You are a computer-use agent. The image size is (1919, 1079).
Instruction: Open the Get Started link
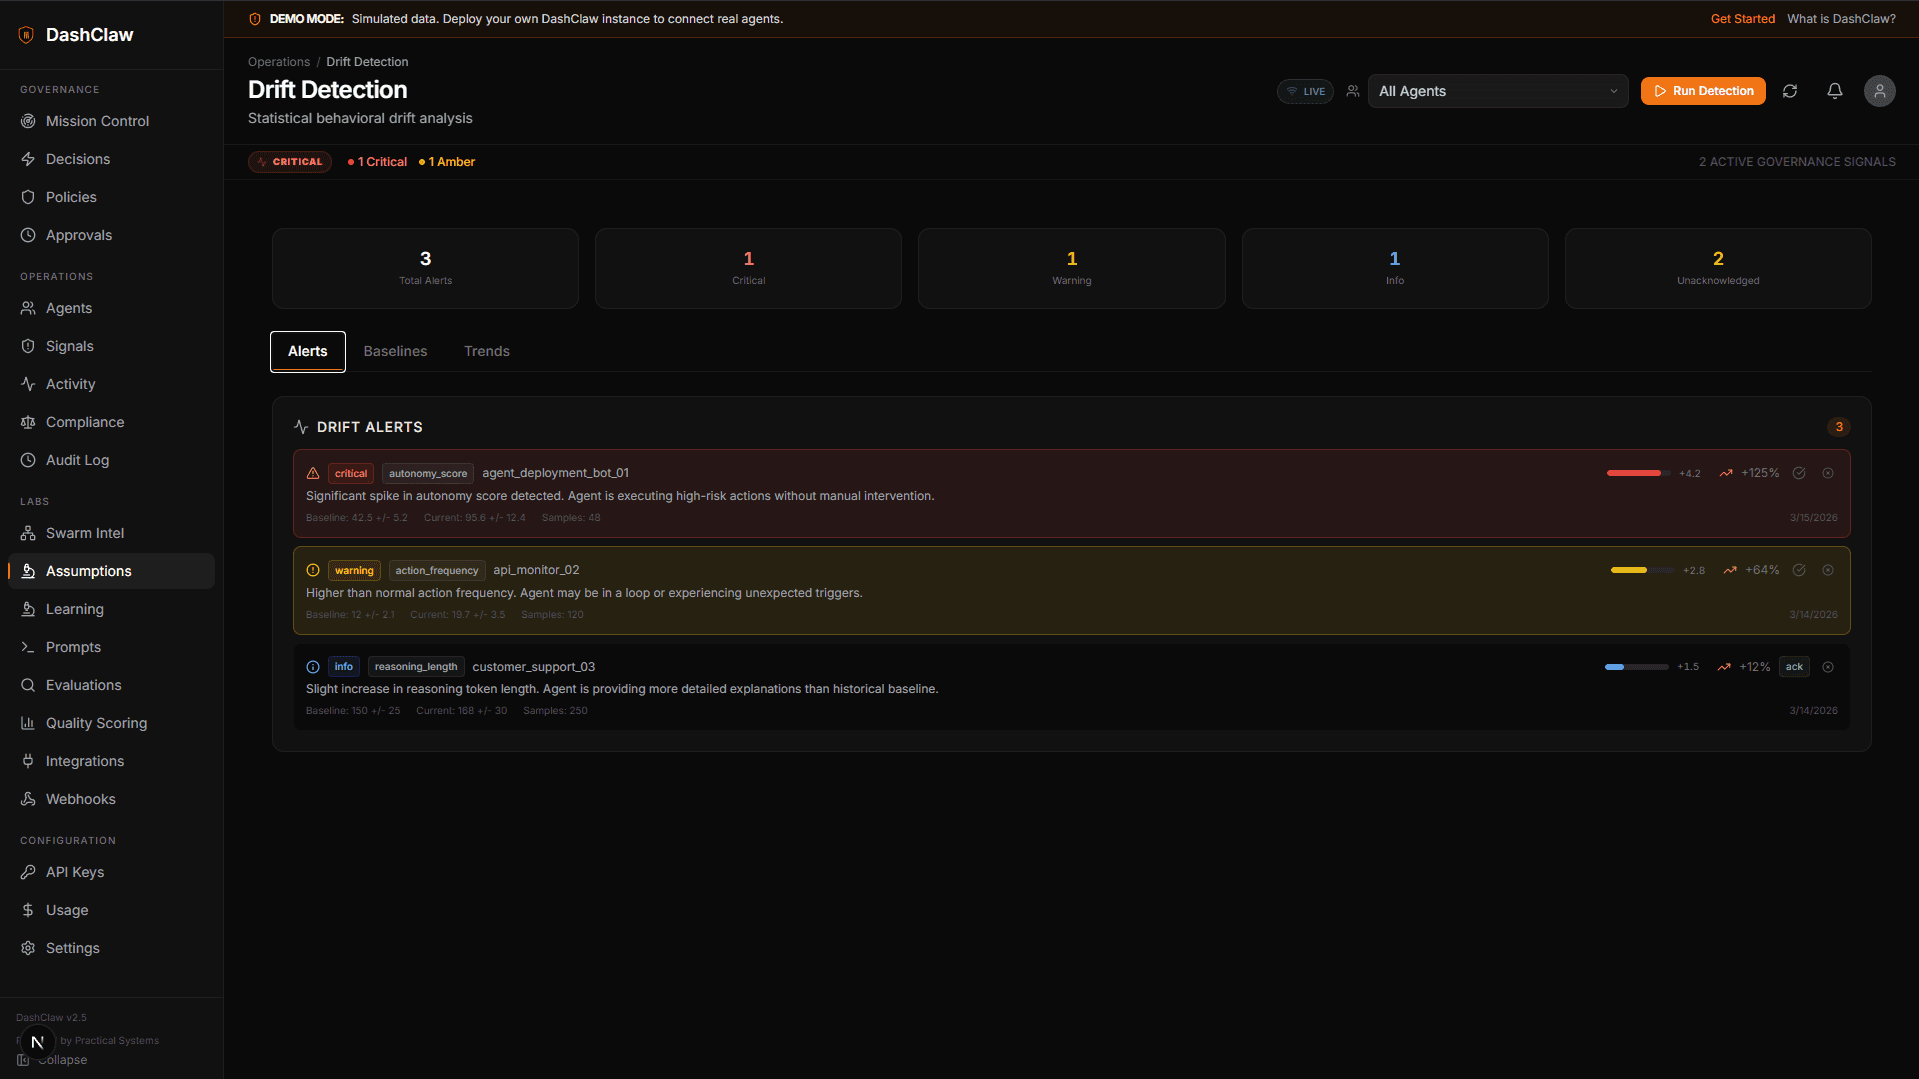point(1742,18)
